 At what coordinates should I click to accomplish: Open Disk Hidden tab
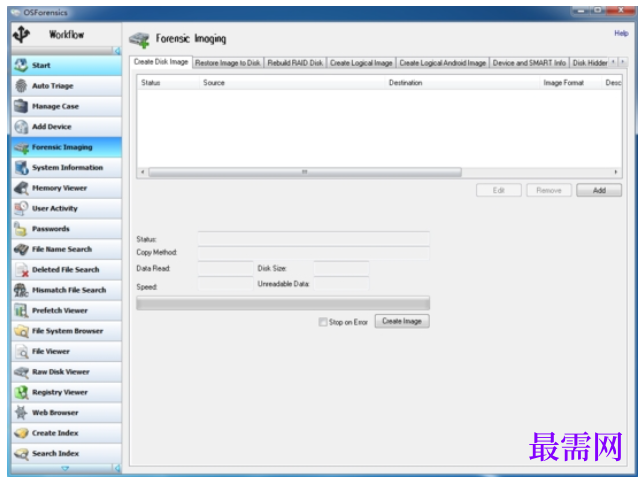pos(589,63)
